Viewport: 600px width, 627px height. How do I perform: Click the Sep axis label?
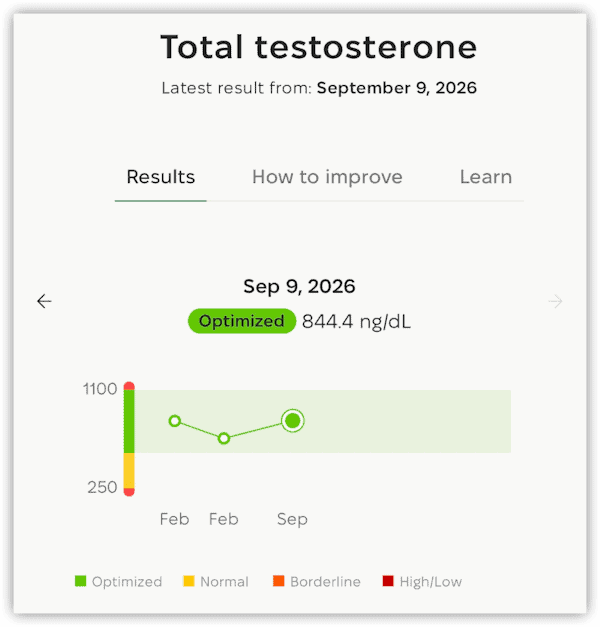click(292, 519)
